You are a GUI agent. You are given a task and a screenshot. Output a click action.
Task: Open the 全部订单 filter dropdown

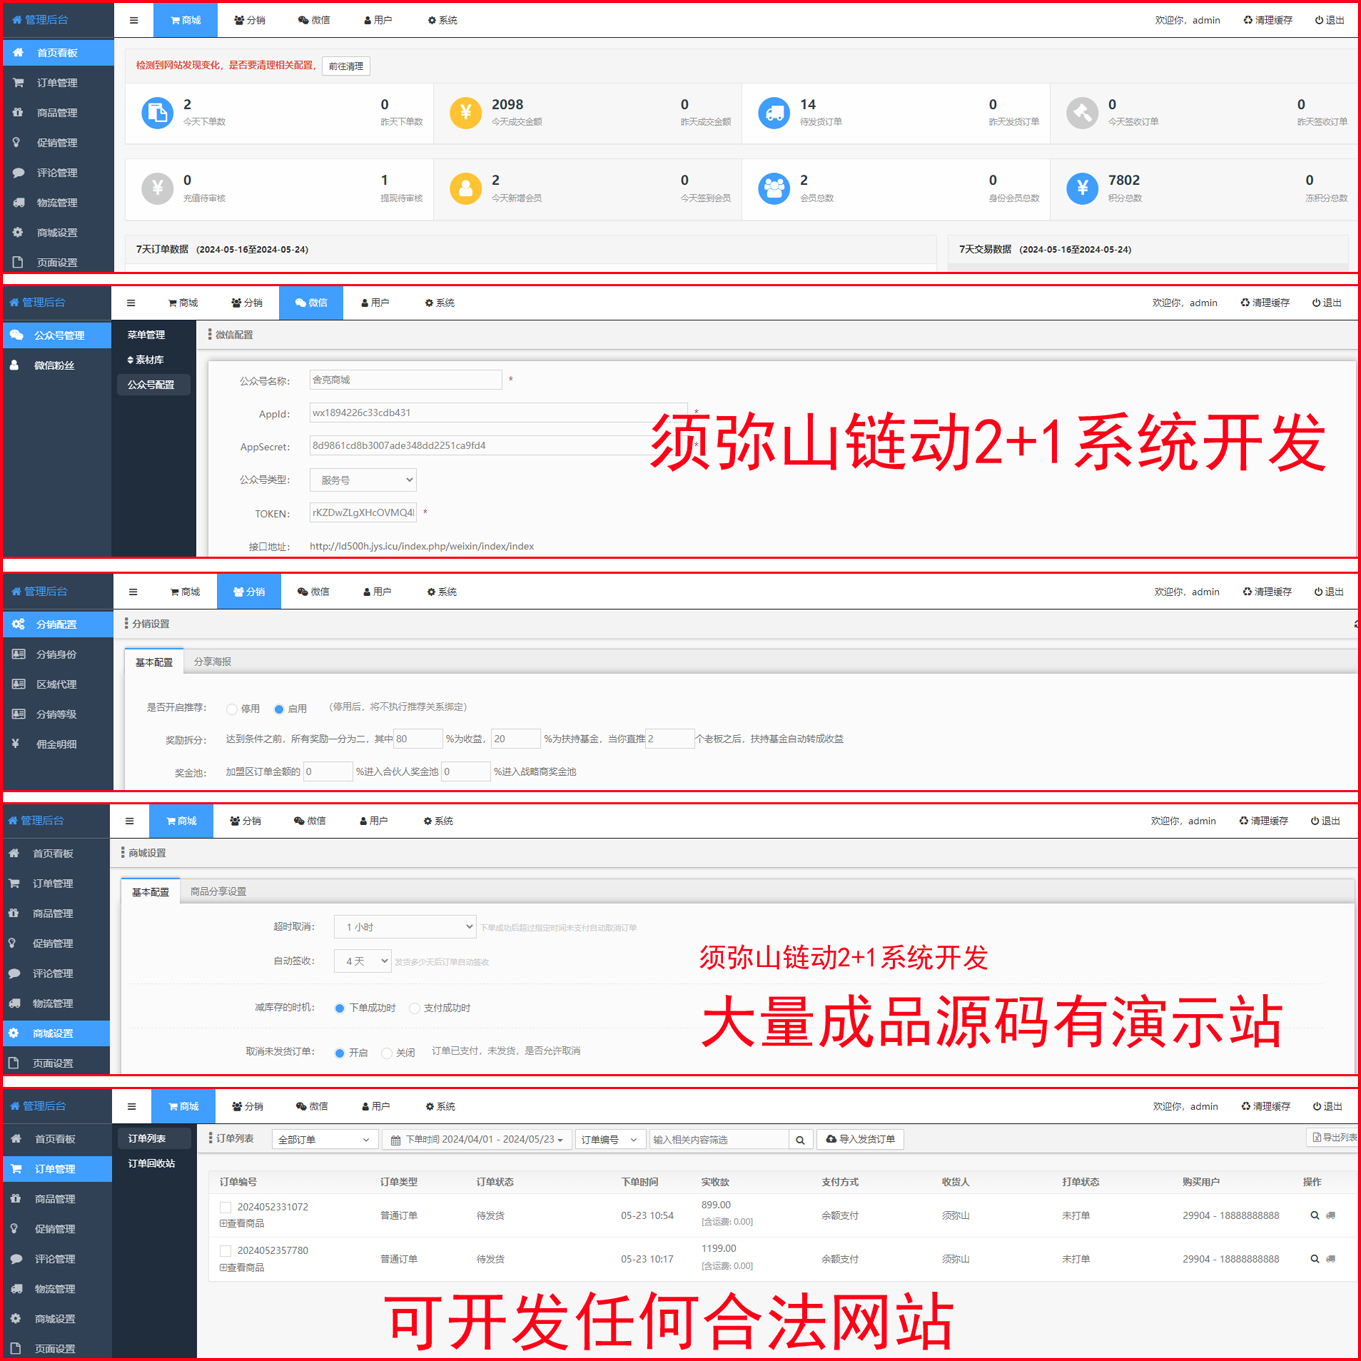coord(324,1139)
